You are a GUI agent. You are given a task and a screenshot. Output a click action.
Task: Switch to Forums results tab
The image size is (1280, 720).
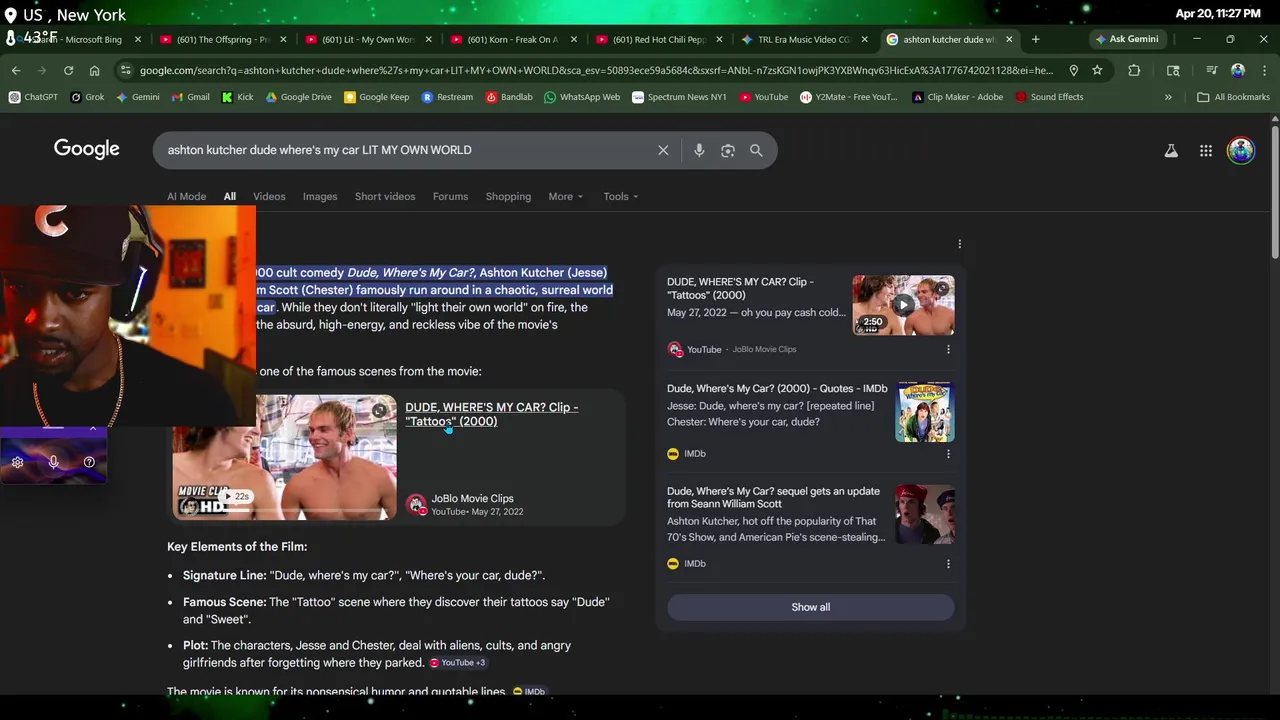pos(450,196)
